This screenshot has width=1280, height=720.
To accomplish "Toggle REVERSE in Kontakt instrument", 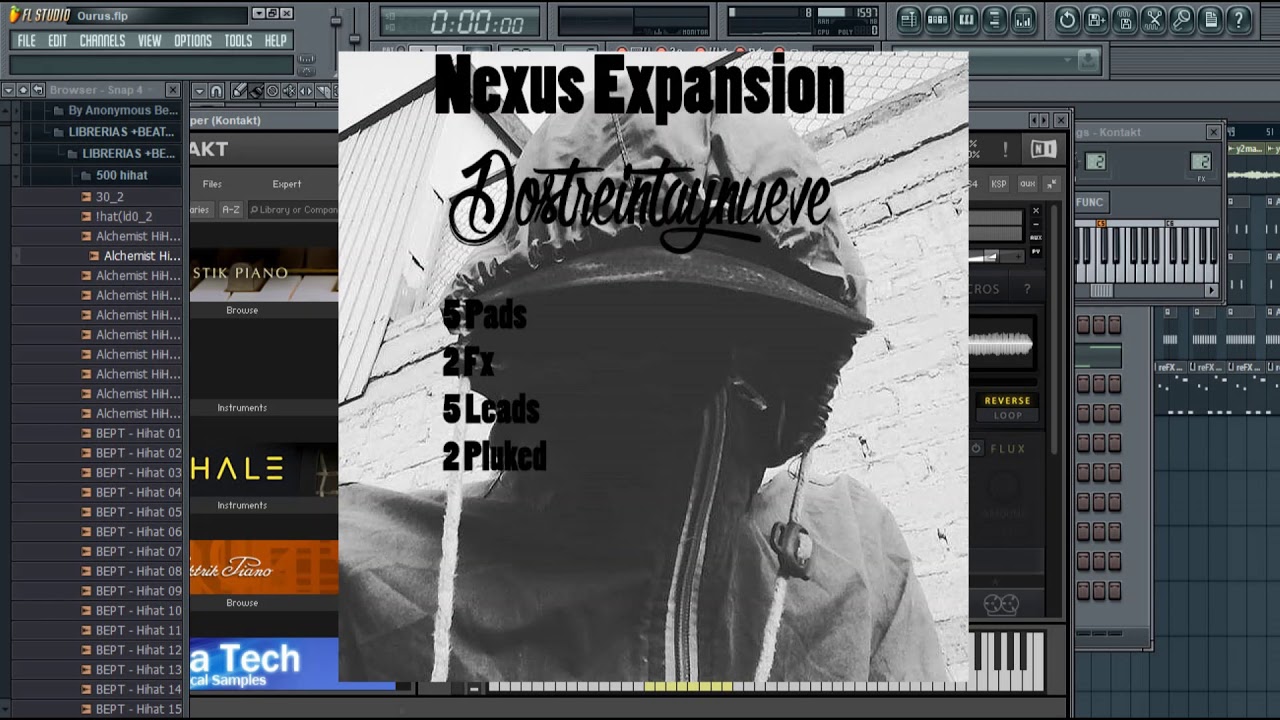I will [x=1007, y=400].
